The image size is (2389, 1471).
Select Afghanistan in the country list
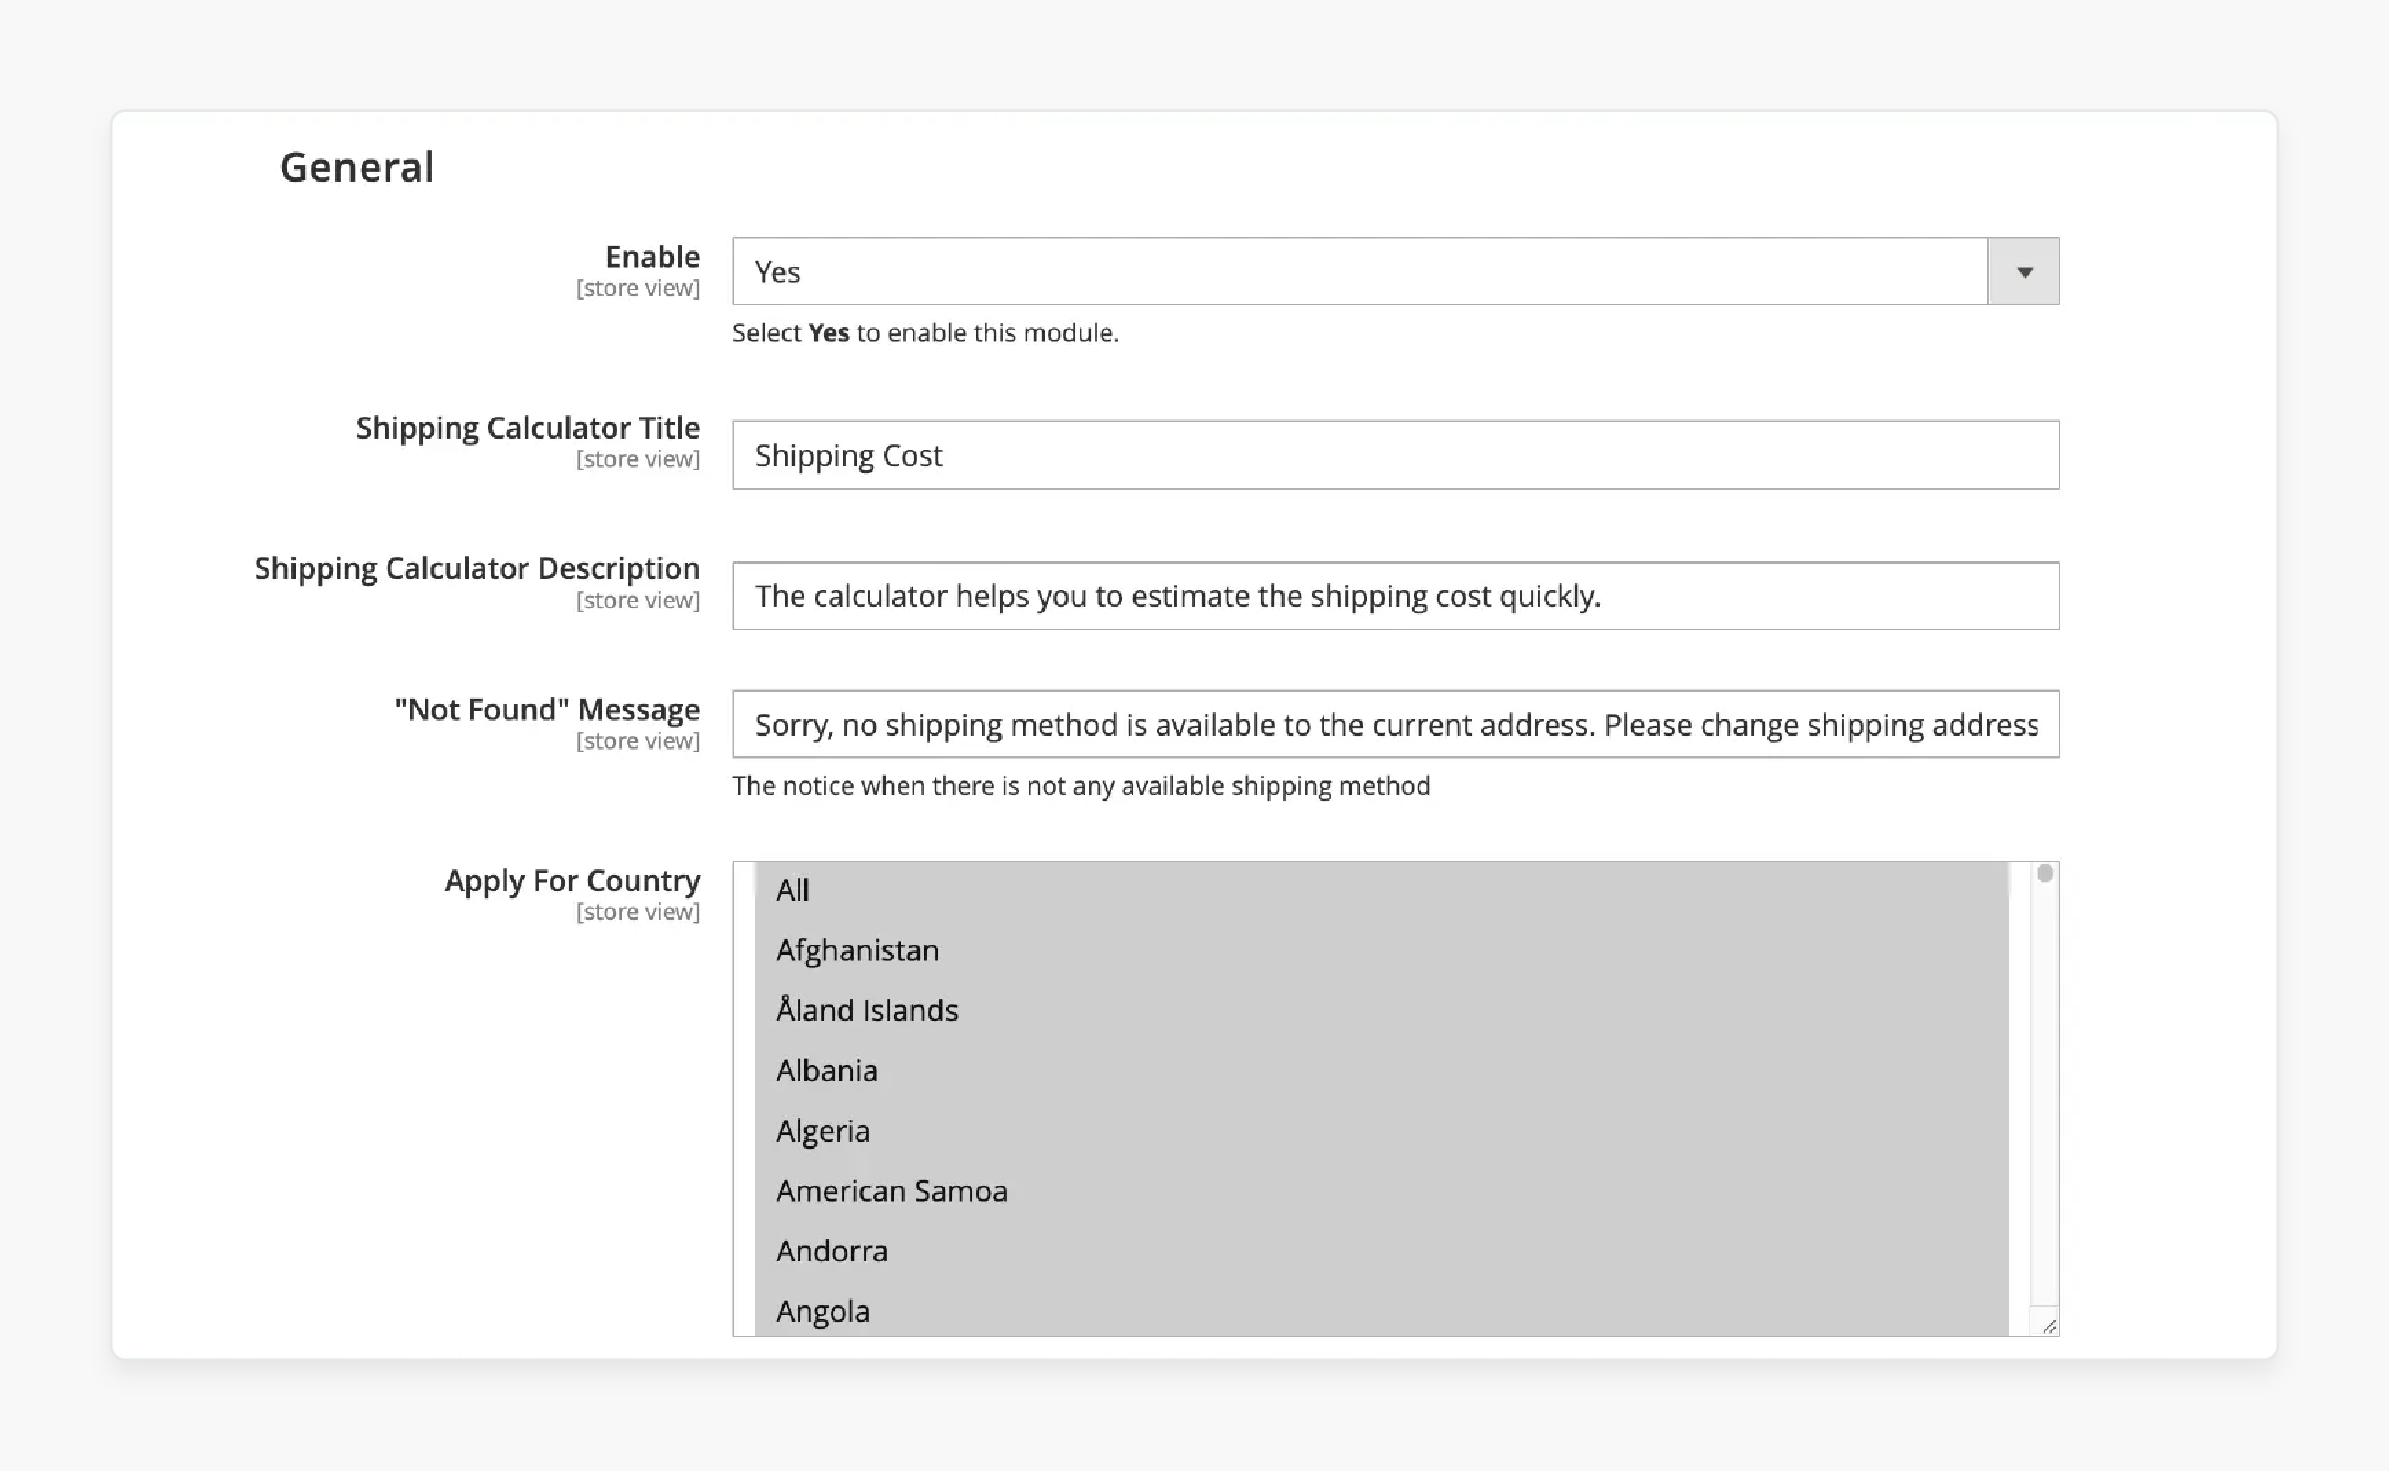pyautogui.click(x=1381, y=950)
